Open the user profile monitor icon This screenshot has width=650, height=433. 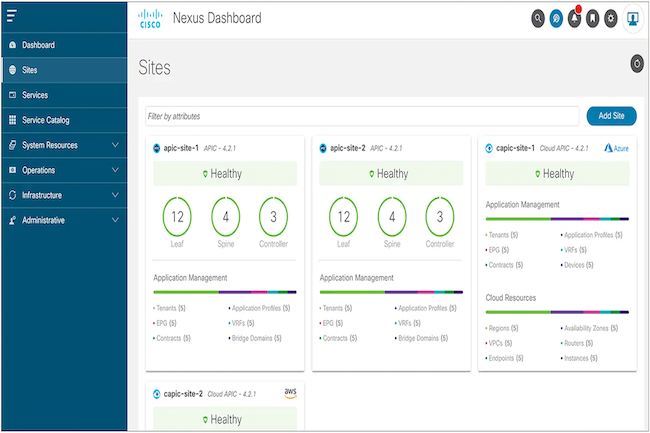633,19
